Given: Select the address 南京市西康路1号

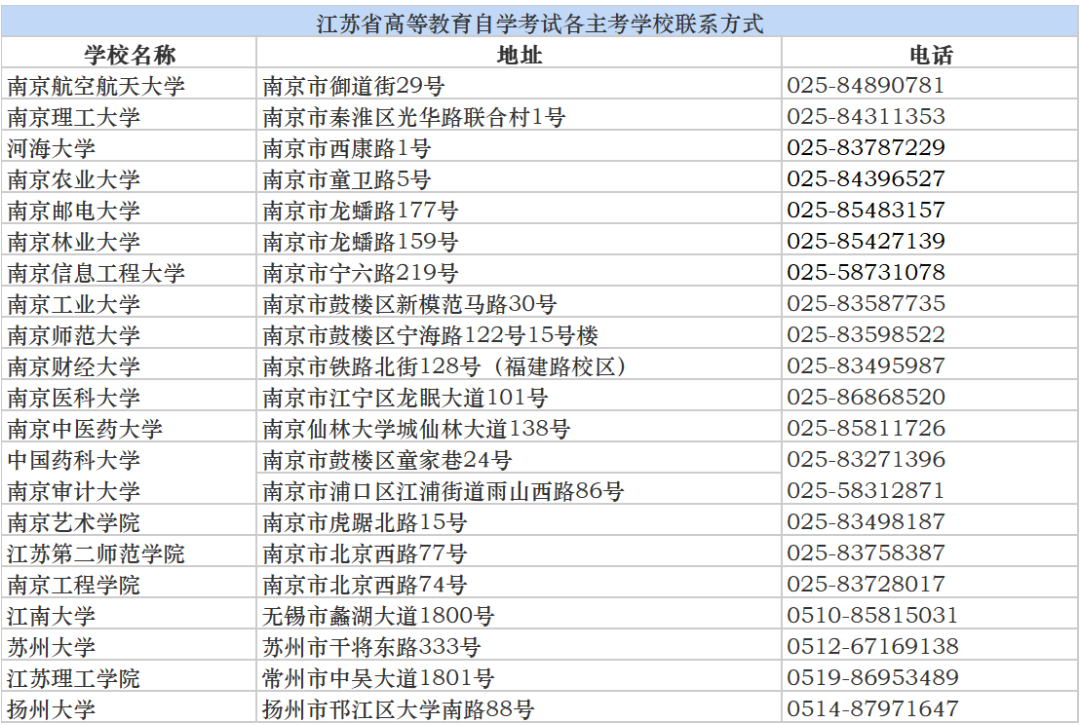Looking at the screenshot, I should click(346, 148).
